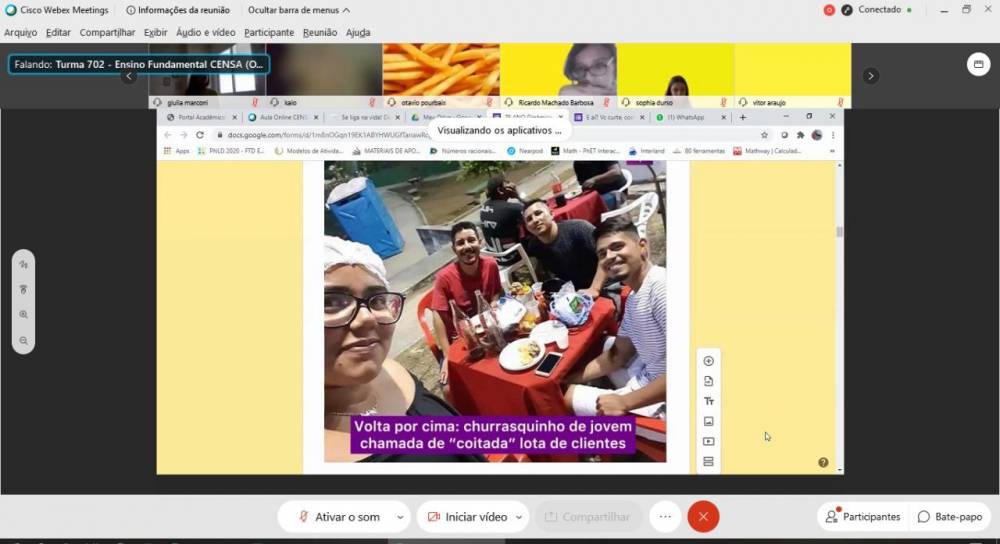Viewport: 1000px width, 544px height.
Task: Click the zoom in magnifier in left panel
Action: coord(23,314)
